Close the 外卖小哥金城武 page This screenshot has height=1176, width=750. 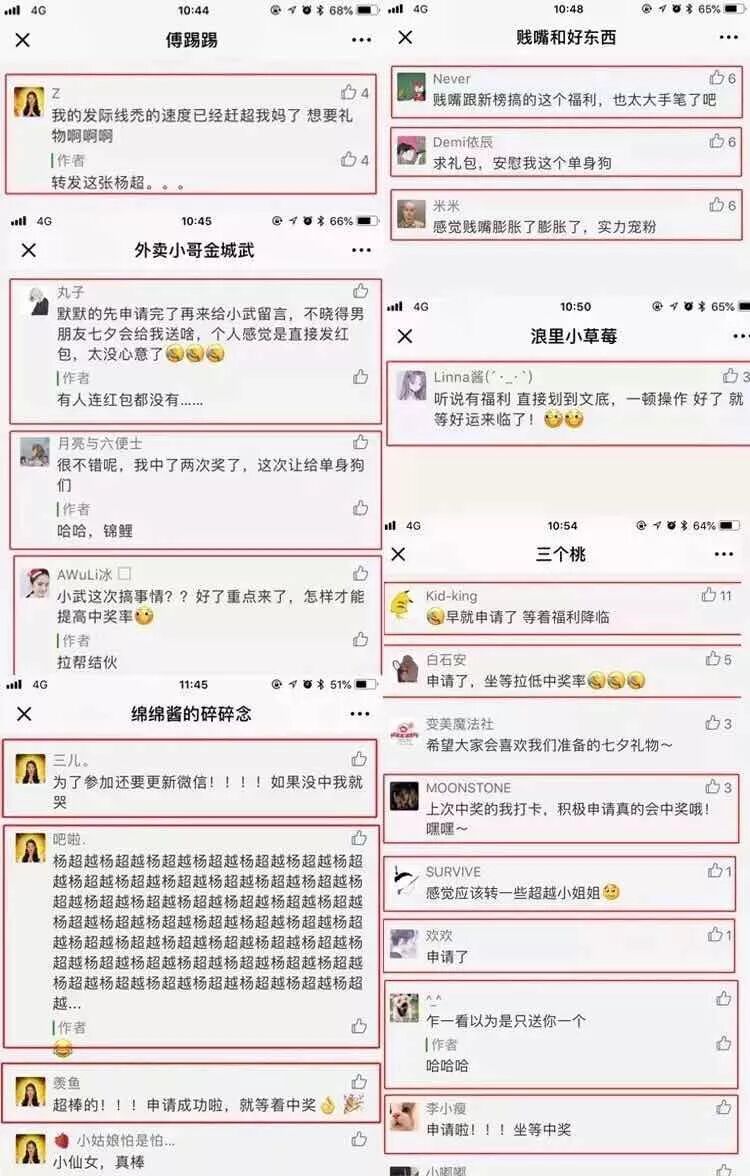pyautogui.click(x=28, y=250)
